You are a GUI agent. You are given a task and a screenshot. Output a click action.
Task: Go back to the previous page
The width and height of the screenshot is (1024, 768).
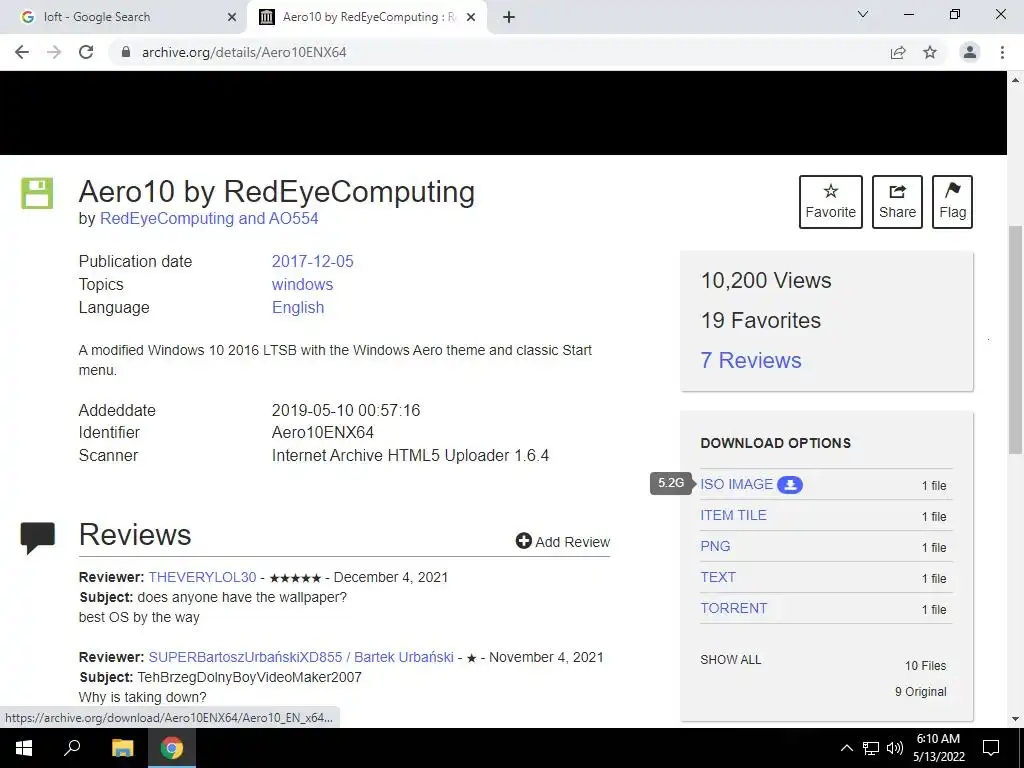click(x=22, y=52)
